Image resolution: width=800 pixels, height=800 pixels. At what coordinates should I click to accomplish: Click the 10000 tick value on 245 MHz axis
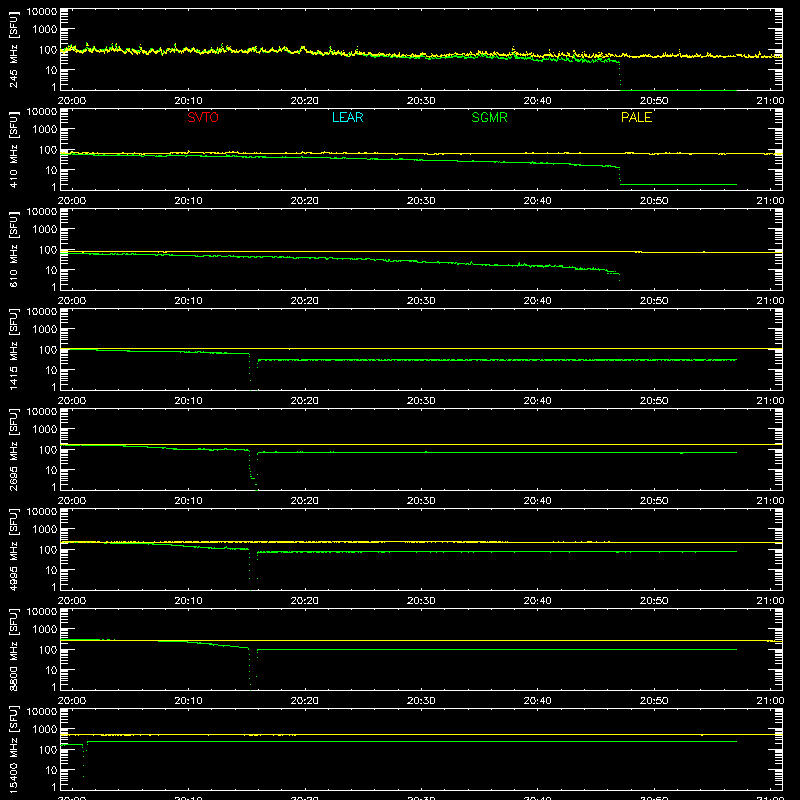click(42, 12)
